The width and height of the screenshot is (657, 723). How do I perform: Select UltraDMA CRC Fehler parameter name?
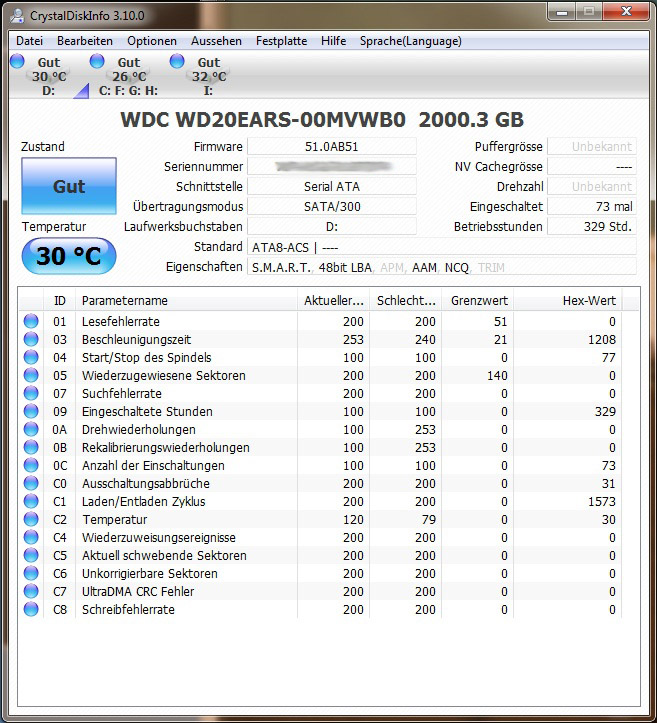pyautogui.click(x=138, y=591)
